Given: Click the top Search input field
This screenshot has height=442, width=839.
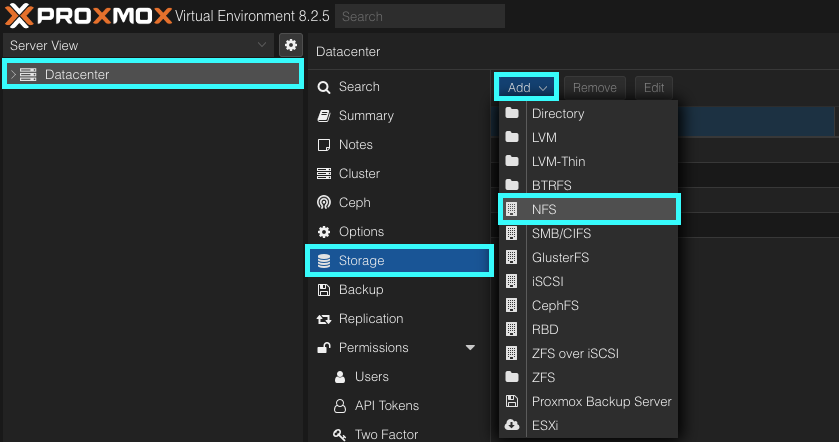Looking at the screenshot, I should pyautogui.click(x=420, y=16).
